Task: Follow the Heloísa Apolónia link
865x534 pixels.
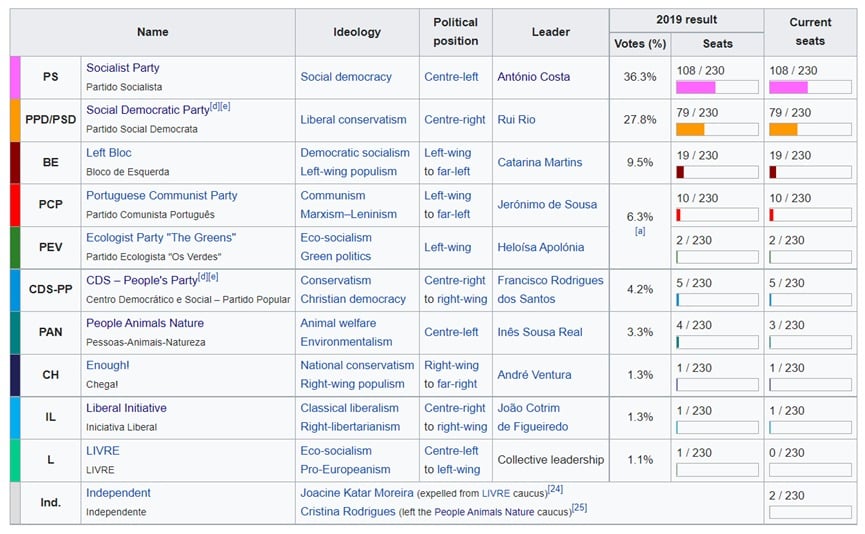Action: coord(541,247)
